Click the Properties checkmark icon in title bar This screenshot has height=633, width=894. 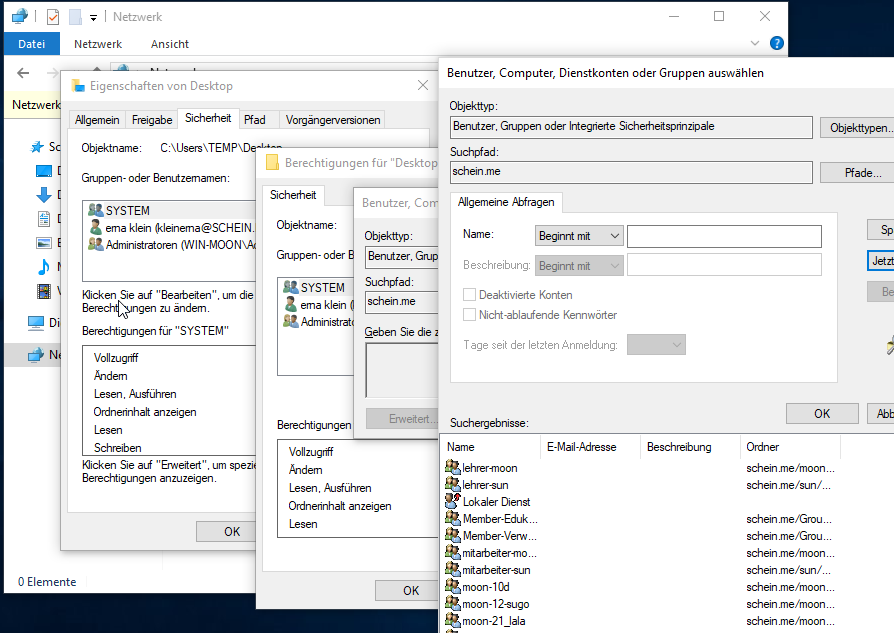53,17
